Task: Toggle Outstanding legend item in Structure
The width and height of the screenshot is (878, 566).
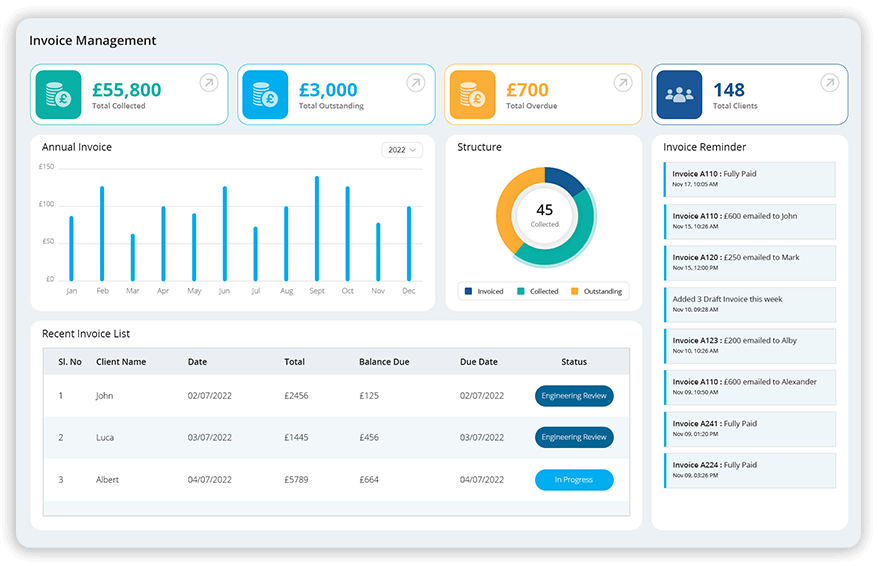Action: point(596,292)
